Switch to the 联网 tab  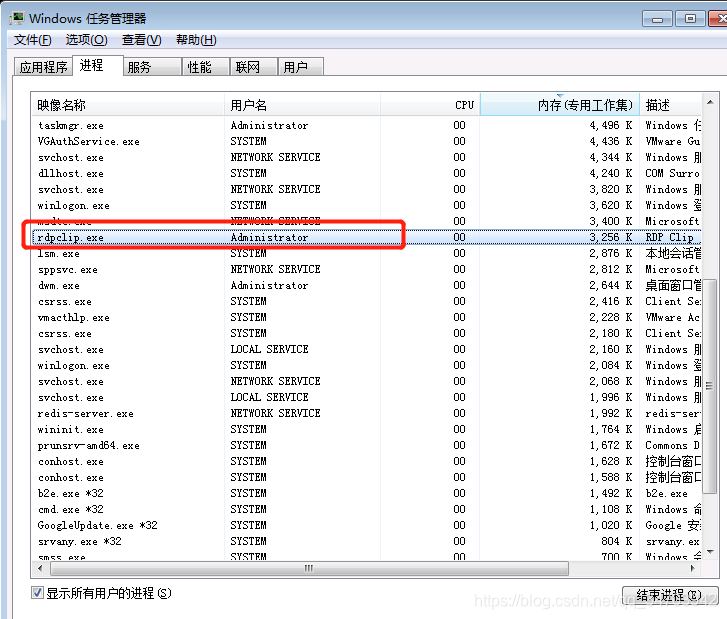tap(254, 67)
